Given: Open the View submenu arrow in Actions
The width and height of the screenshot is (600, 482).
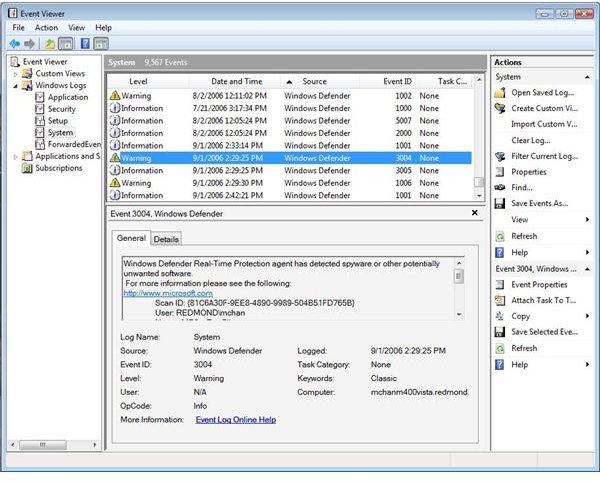Looking at the screenshot, I should (587, 220).
